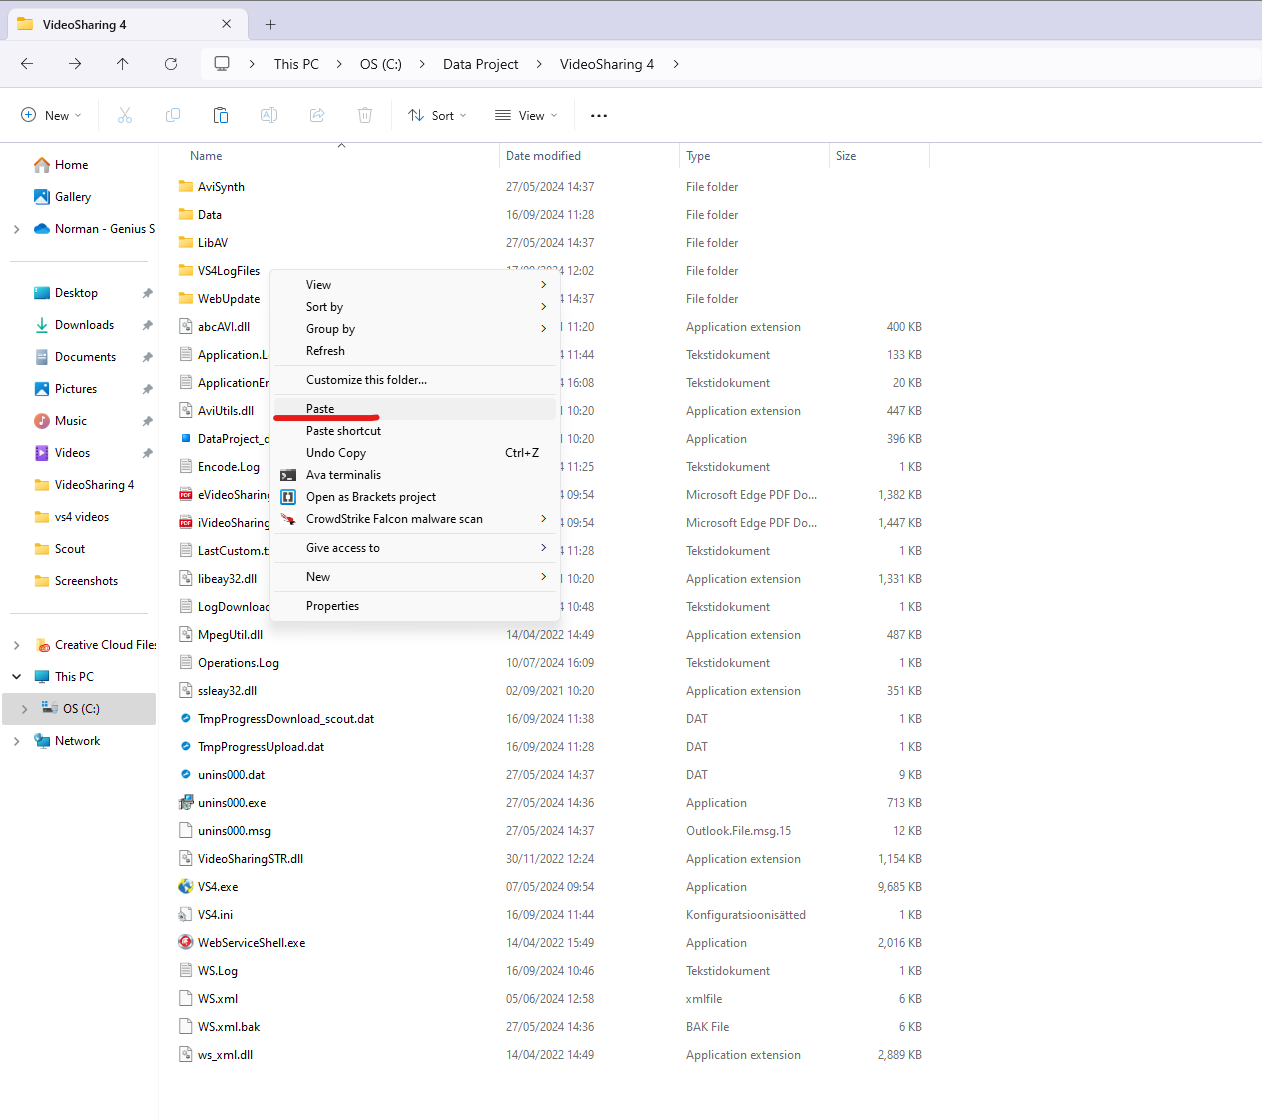Open the View dropdown in the toolbar
The image size is (1262, 1119).
526,116
